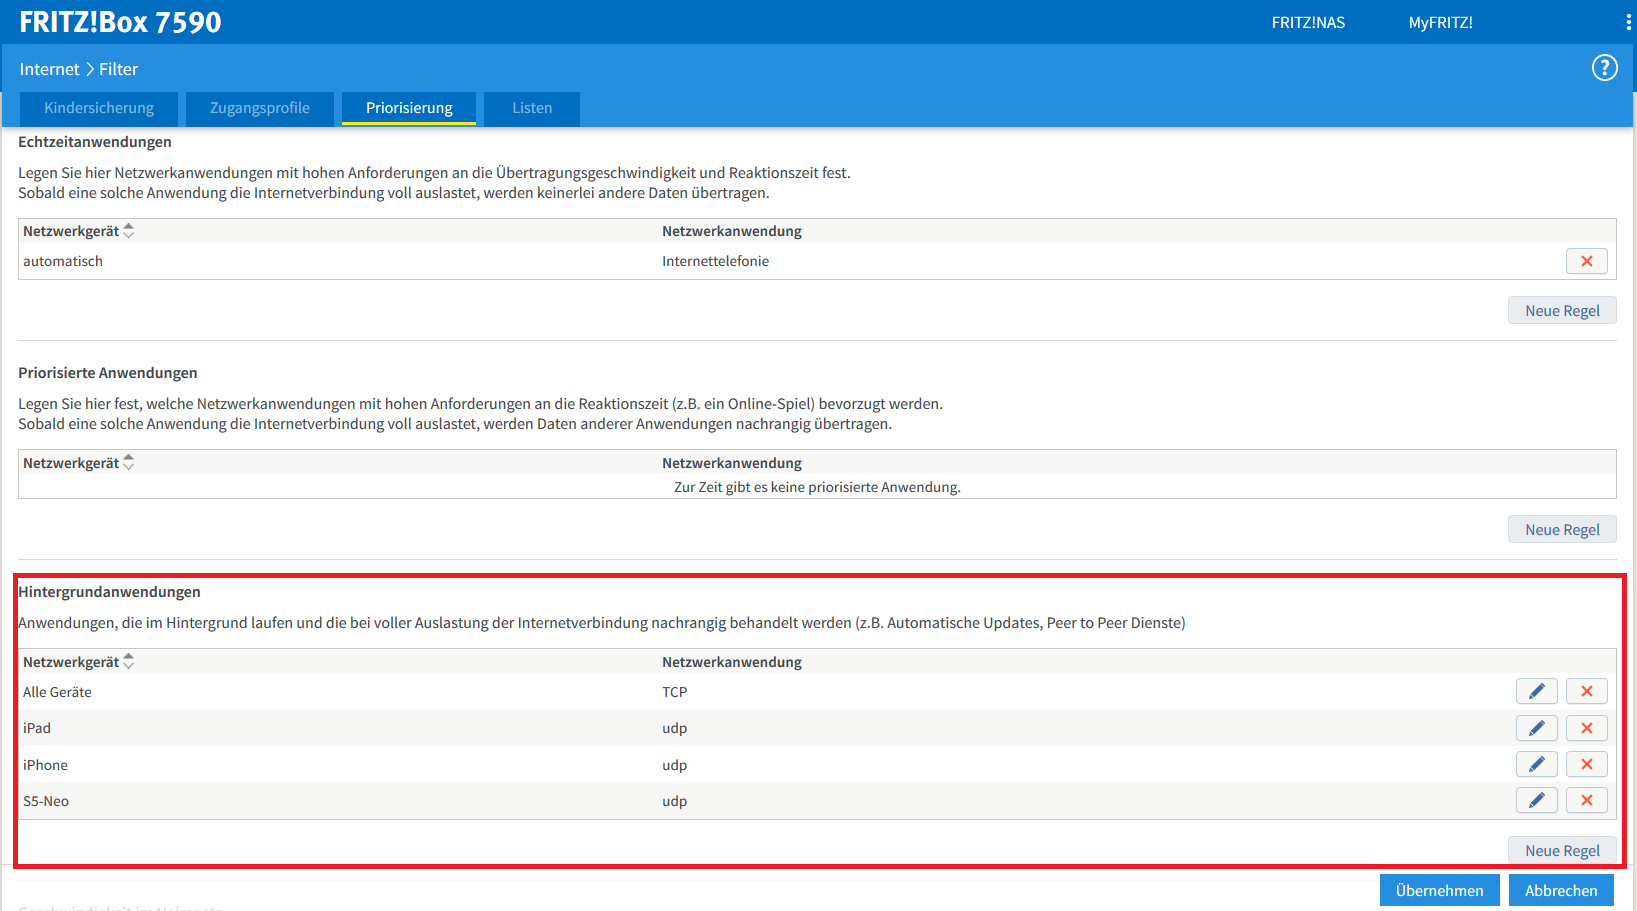Select the 'udp' cell in iPhone row
Screen dimensions: 1637x911
[674, 765]
